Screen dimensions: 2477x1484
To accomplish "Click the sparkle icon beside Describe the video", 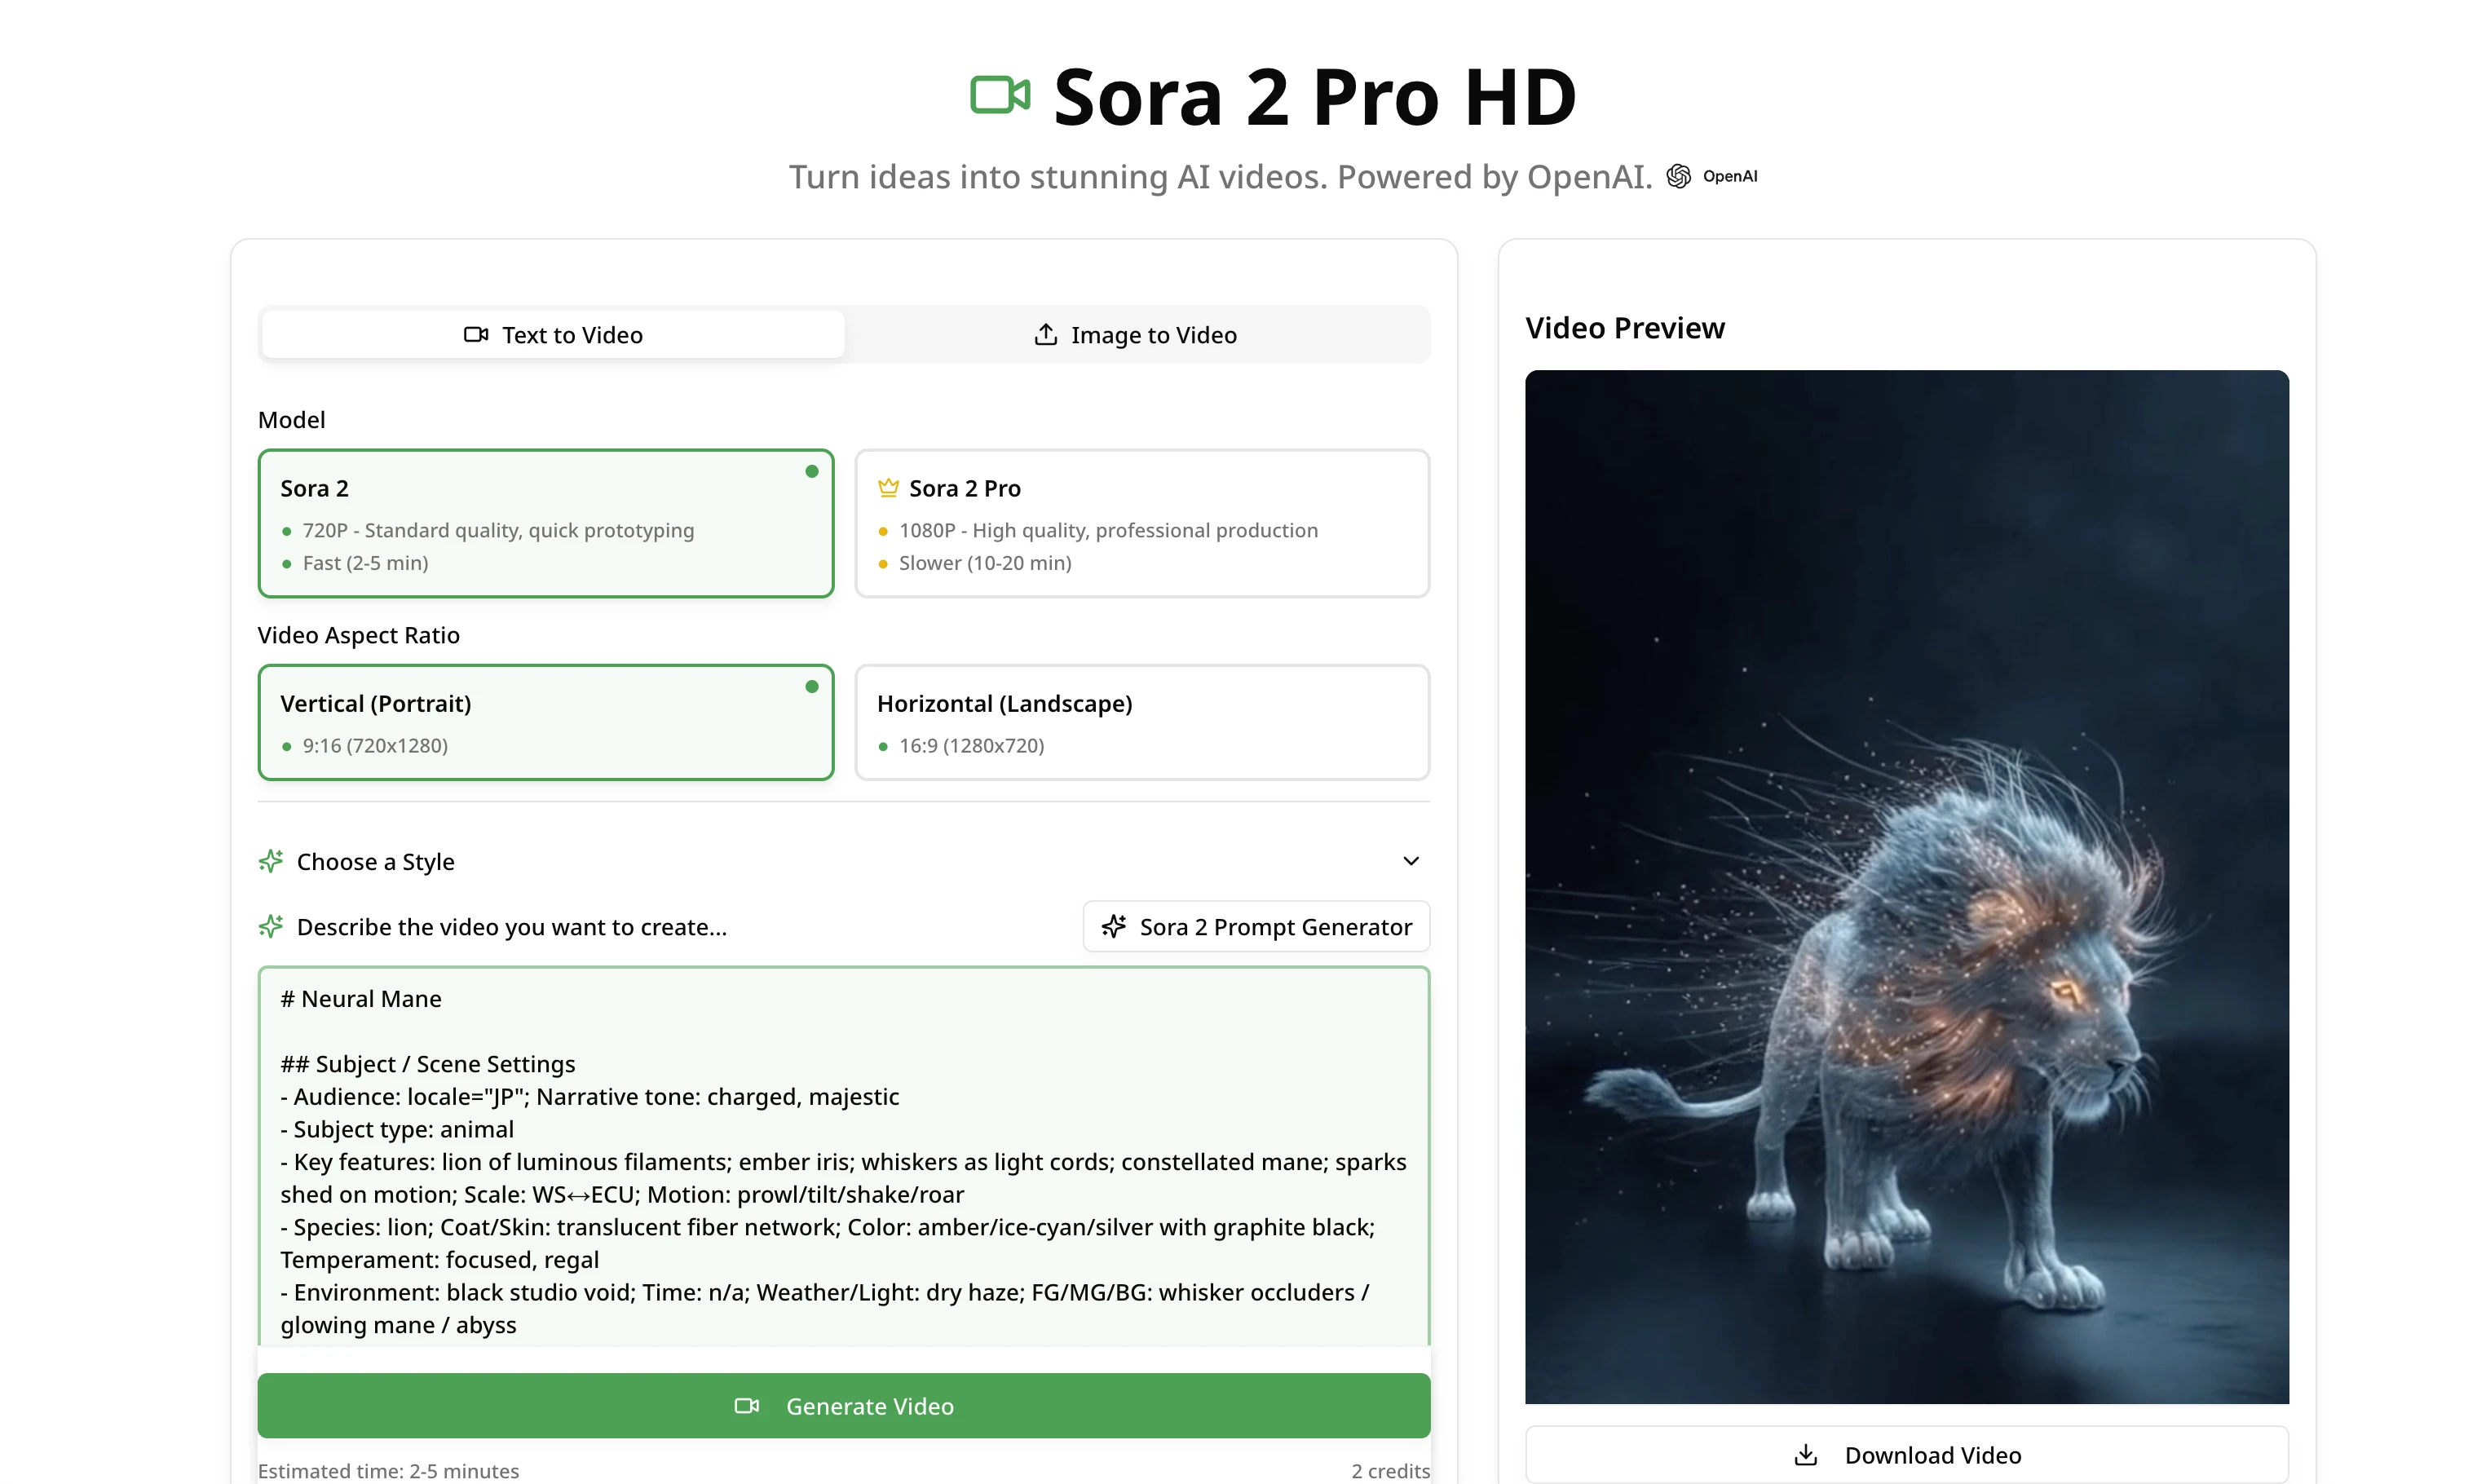I will [x=271, y=927].
